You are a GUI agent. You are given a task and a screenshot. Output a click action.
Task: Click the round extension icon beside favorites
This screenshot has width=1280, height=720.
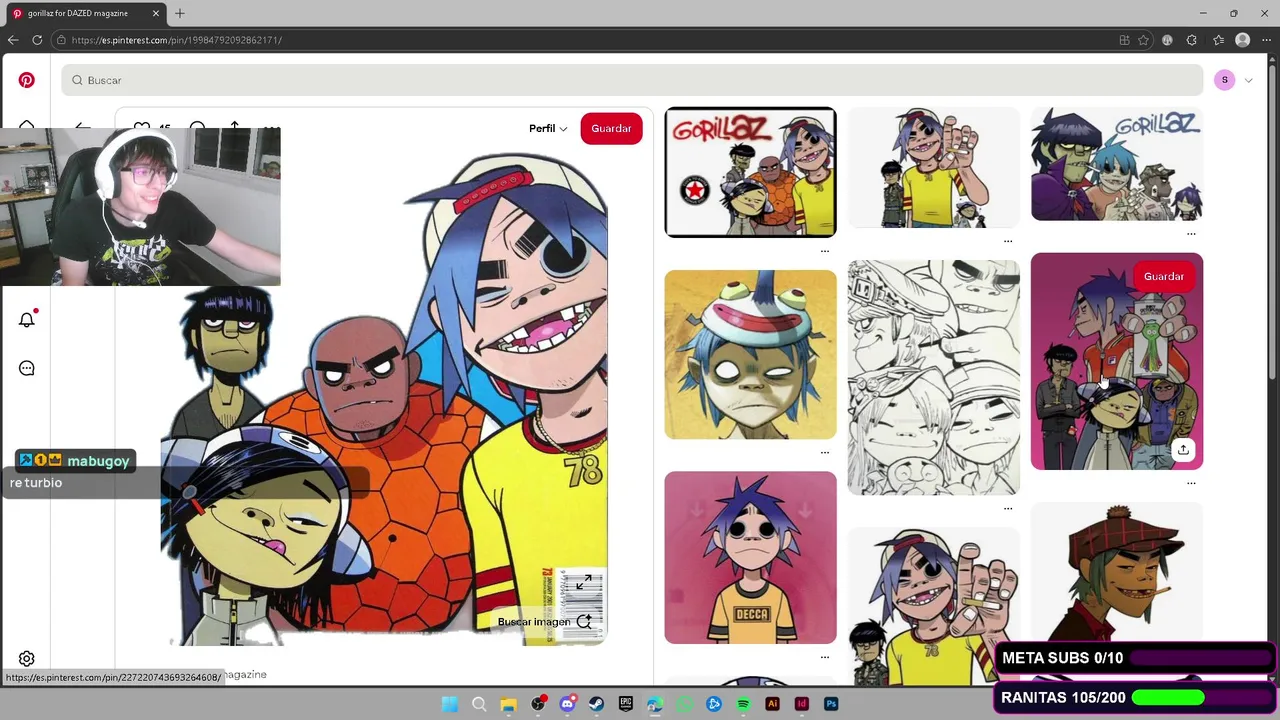click(1167, 40)
